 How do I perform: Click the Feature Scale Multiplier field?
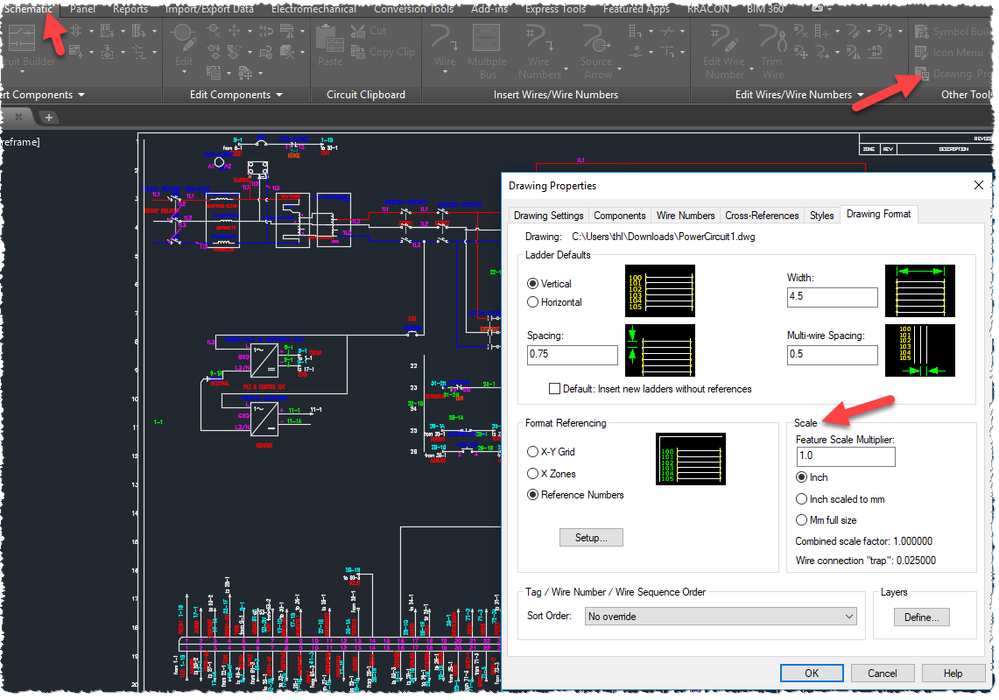pyautogui.click(x=845, y=456)
